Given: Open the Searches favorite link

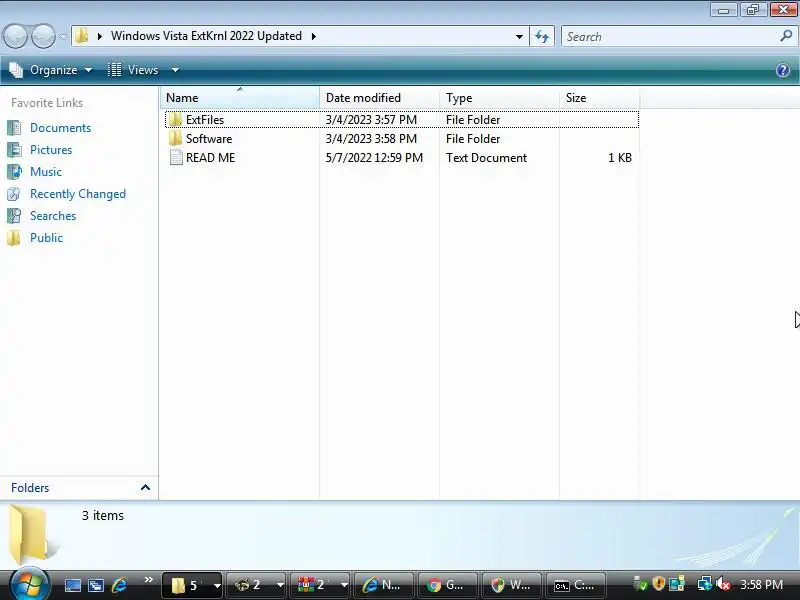Looking at the screenshot, I should pyautogui.click(x=53, y=216).
